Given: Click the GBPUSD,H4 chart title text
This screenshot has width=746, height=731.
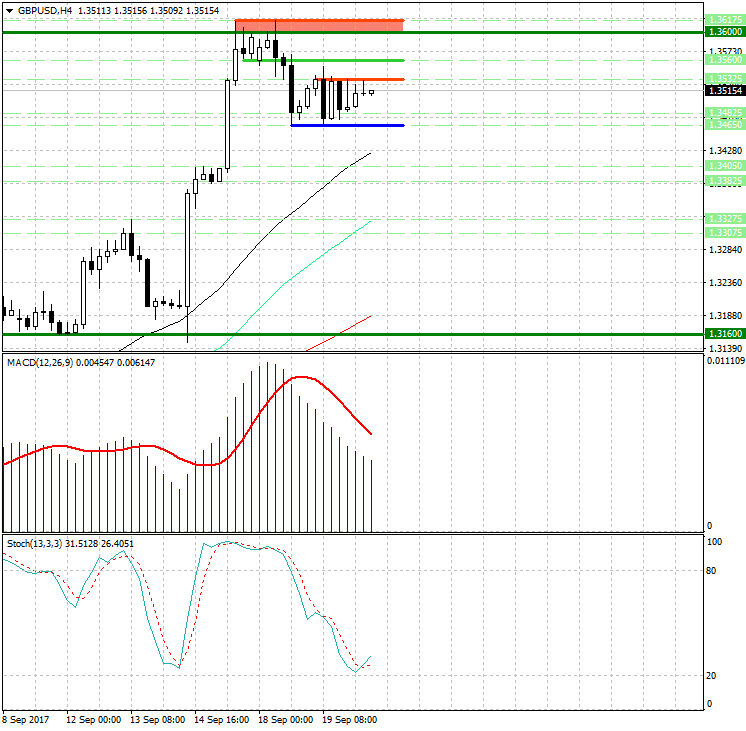Looking at the screenshot, I should click(45, 10).
